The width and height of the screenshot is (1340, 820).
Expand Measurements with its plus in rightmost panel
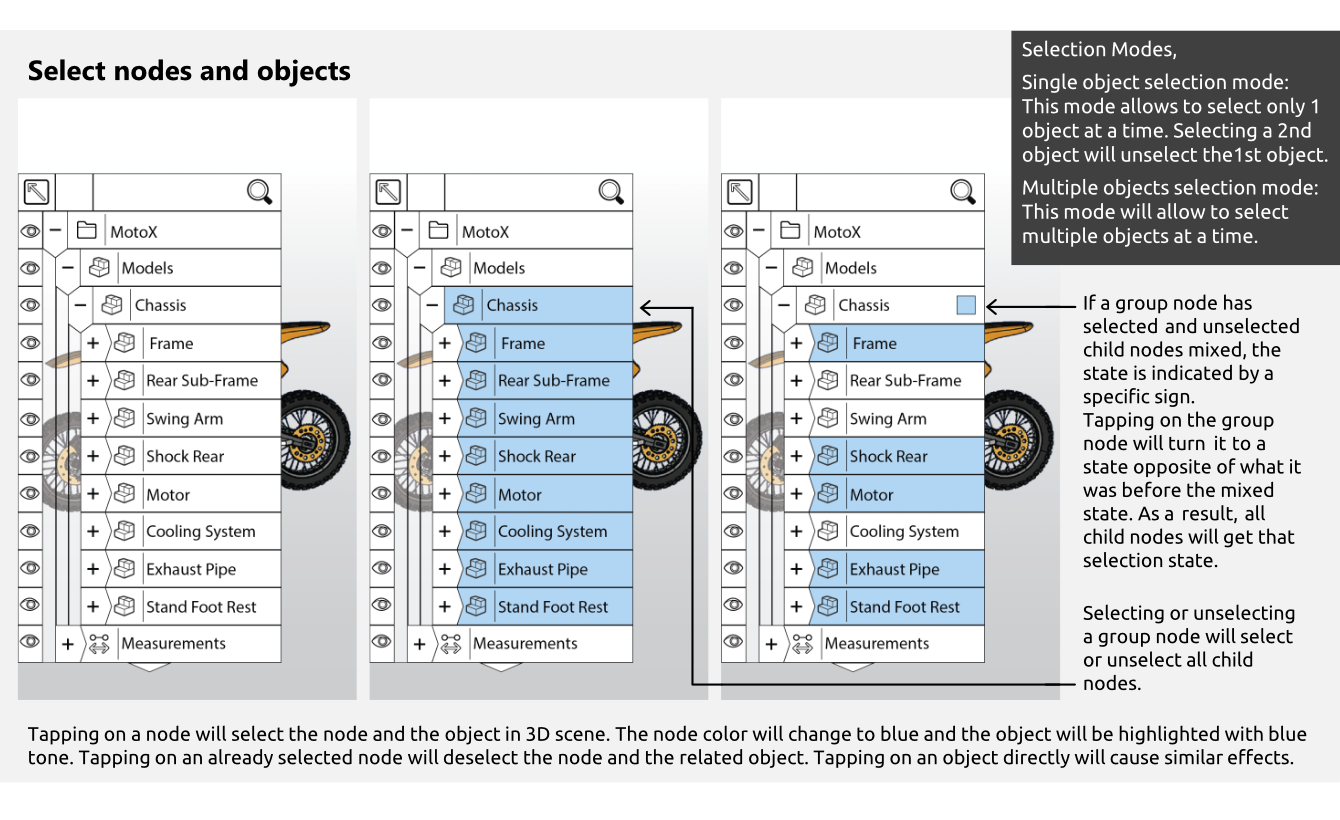pyautogui.click(x=770, y=644)
